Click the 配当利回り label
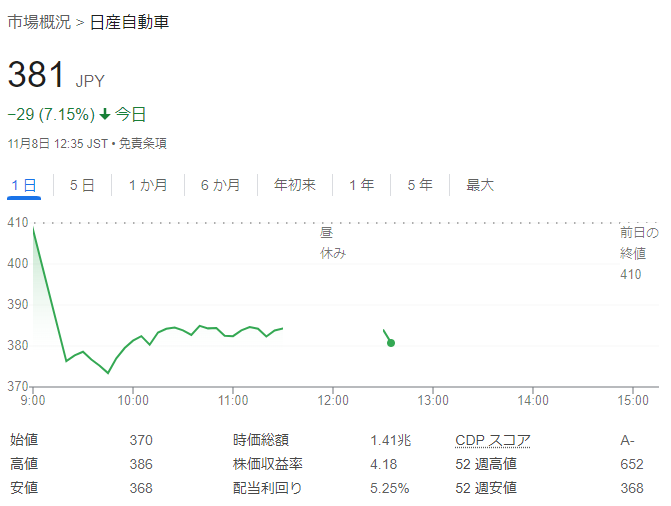The image size is (671, 506). pyautogui.click(x=267, y=488)
